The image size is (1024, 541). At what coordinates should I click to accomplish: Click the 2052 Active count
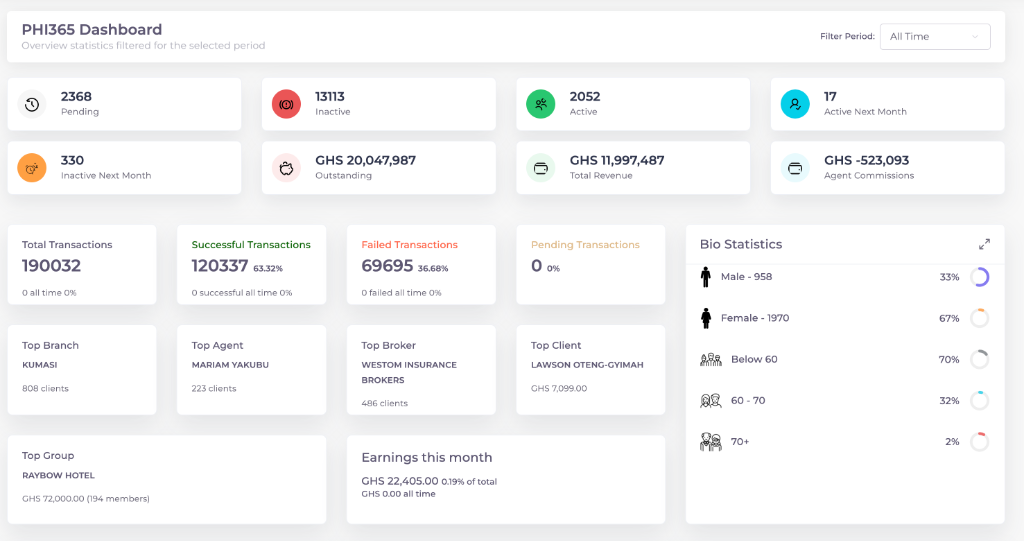(x=584, y=97)
